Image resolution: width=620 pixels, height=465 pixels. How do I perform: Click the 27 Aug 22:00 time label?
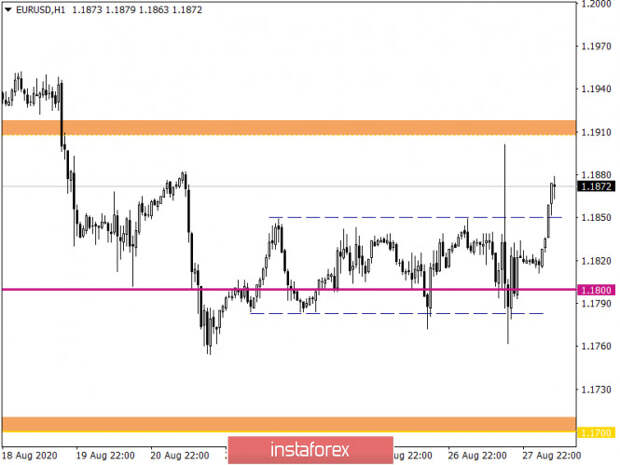coord(552,456)
